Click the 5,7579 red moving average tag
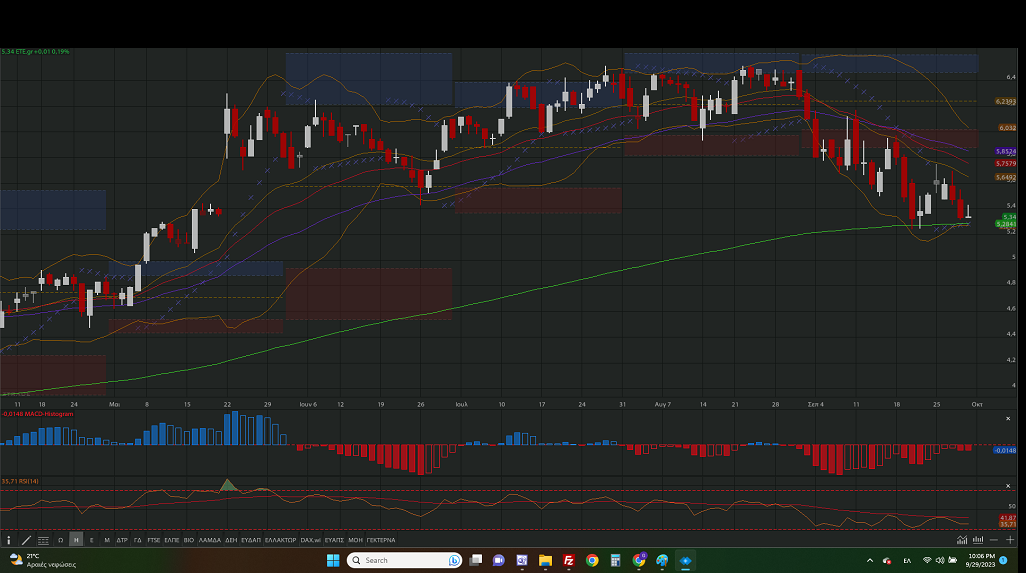This screenshot has width=1026, height=573. (1006, 164)
